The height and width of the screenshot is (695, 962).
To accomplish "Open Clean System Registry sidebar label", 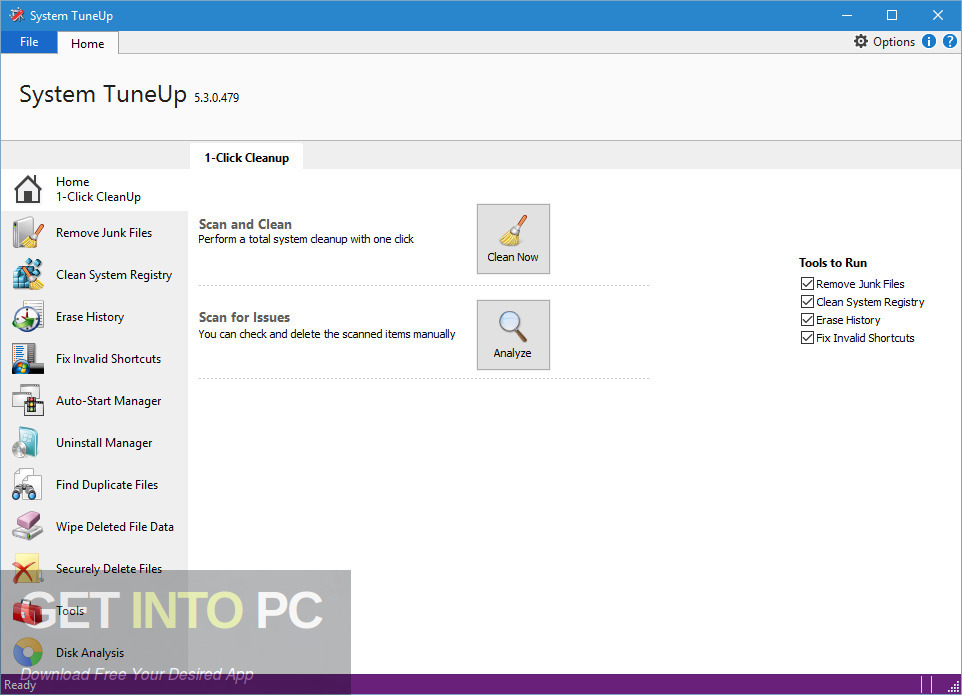I will (114, 275).
